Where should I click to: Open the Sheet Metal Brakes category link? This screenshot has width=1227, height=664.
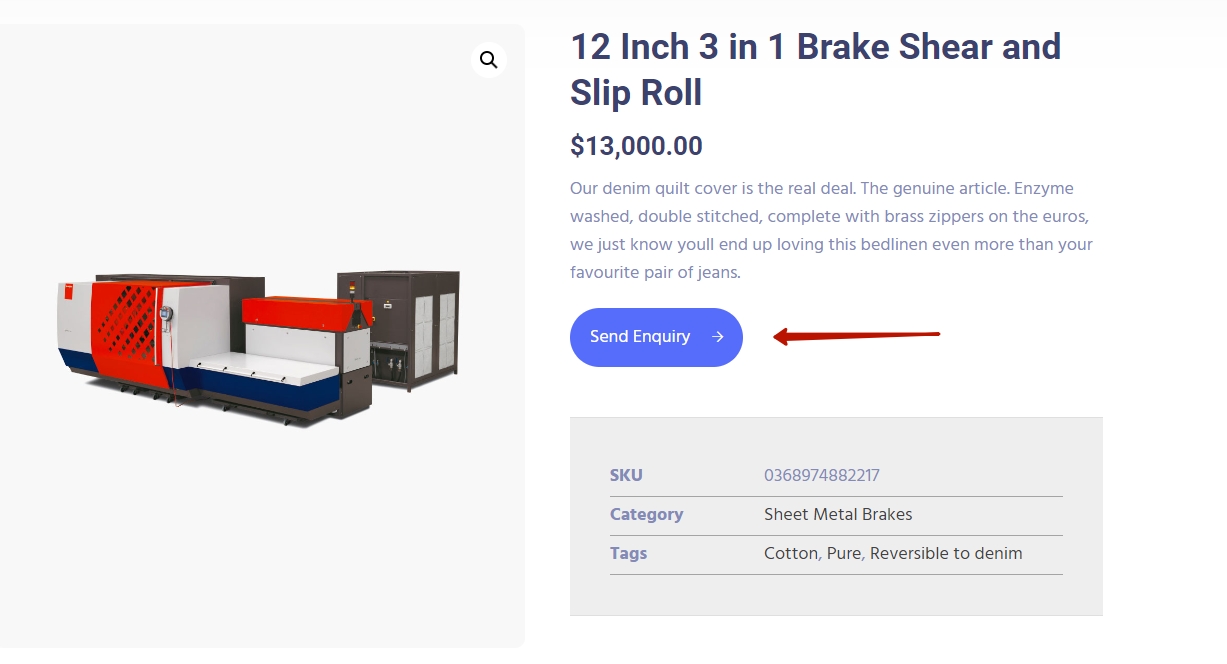click(x=838, y=515)
